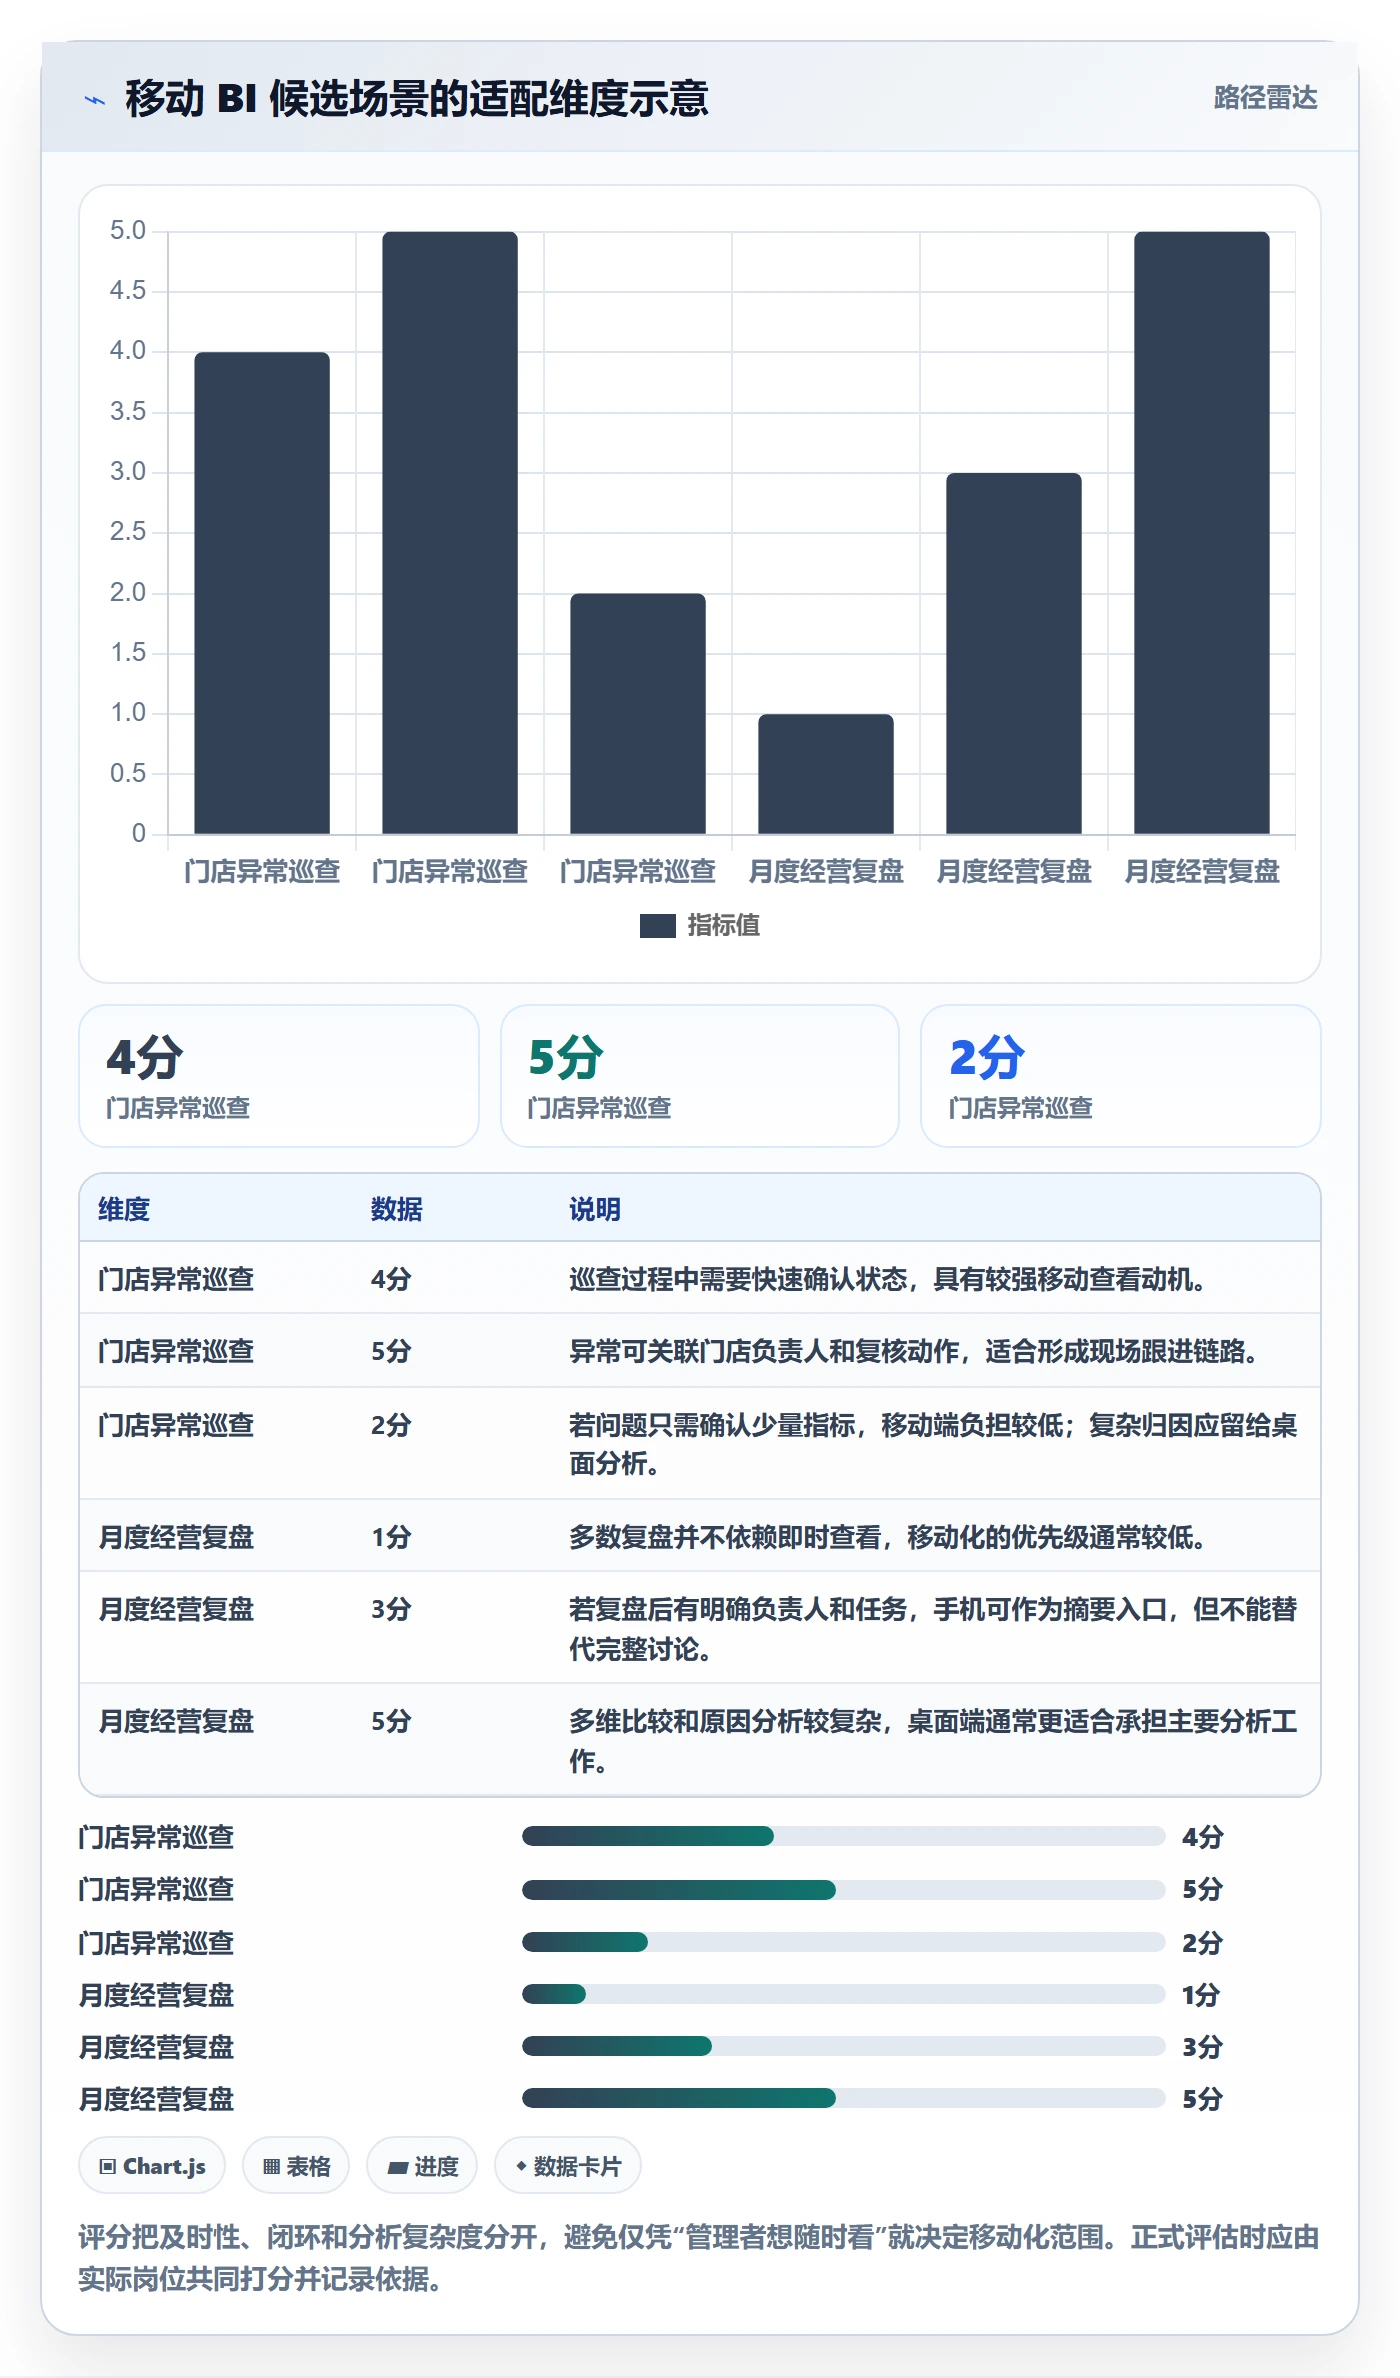Click the 1分 value in the table
The image size is (1400, 2378).
(x=391, y=1537)
